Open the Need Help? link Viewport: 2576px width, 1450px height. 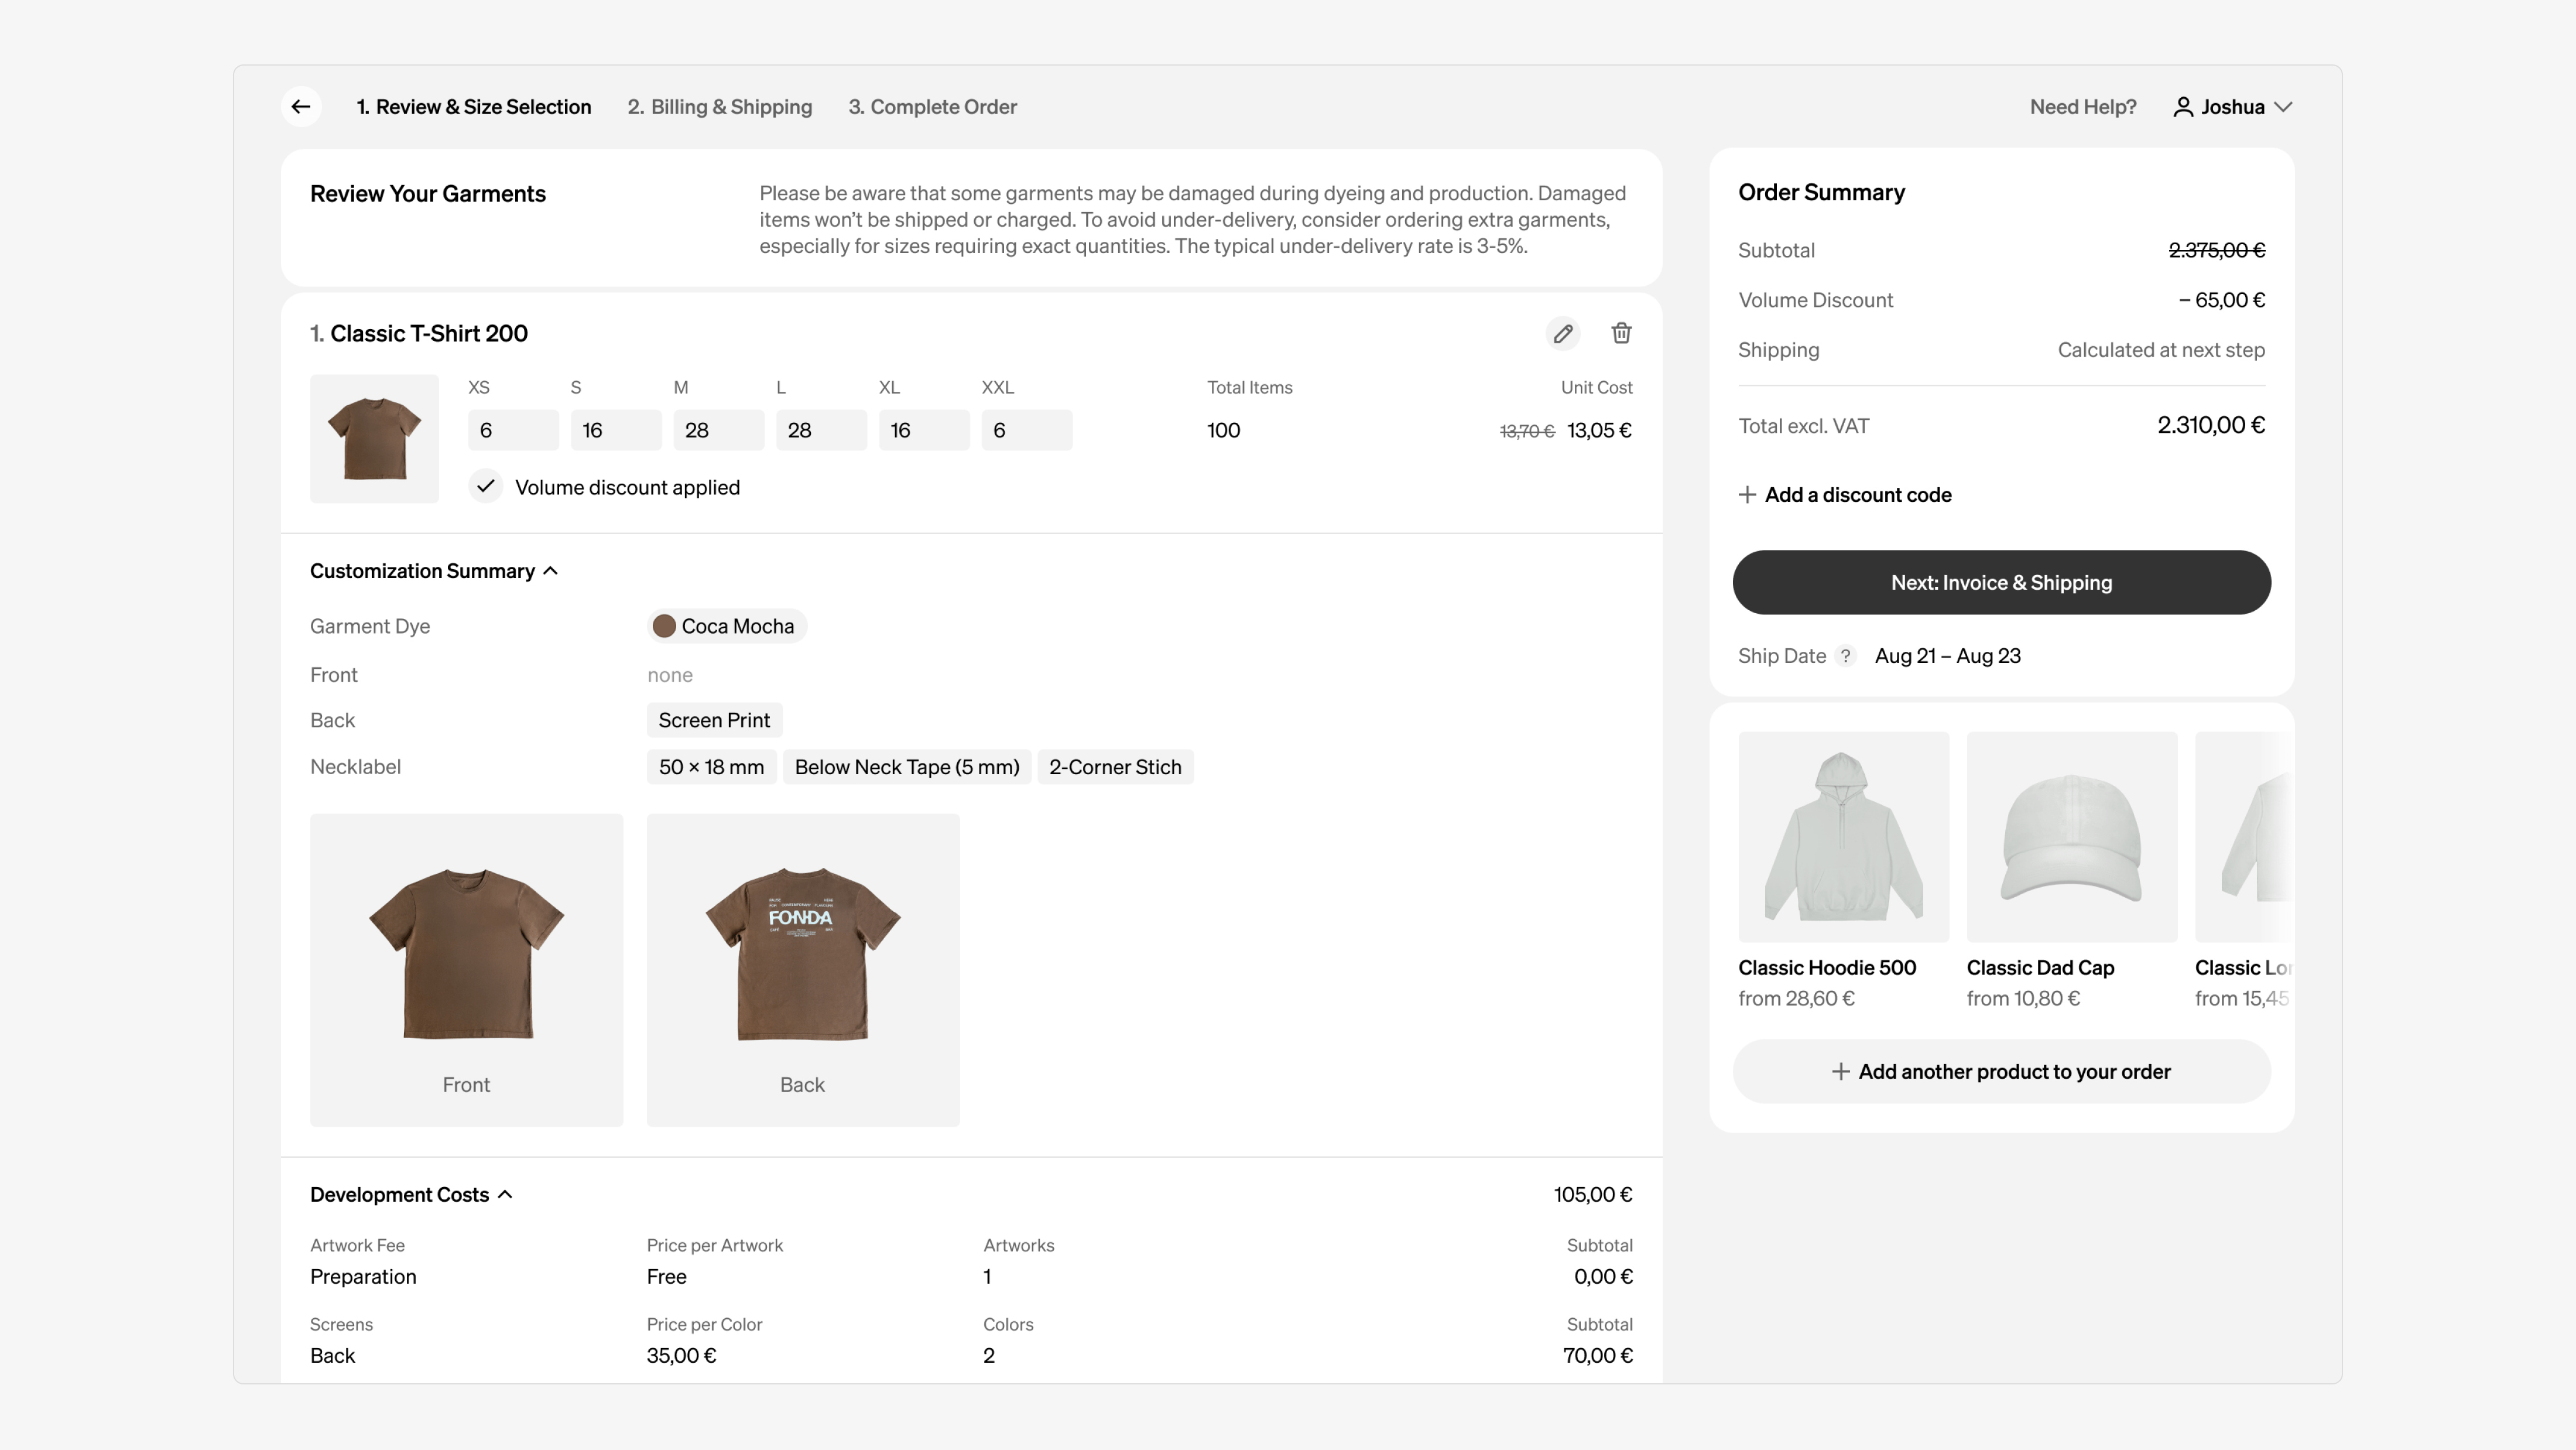pyautogui.click(x=2083, y=107)
